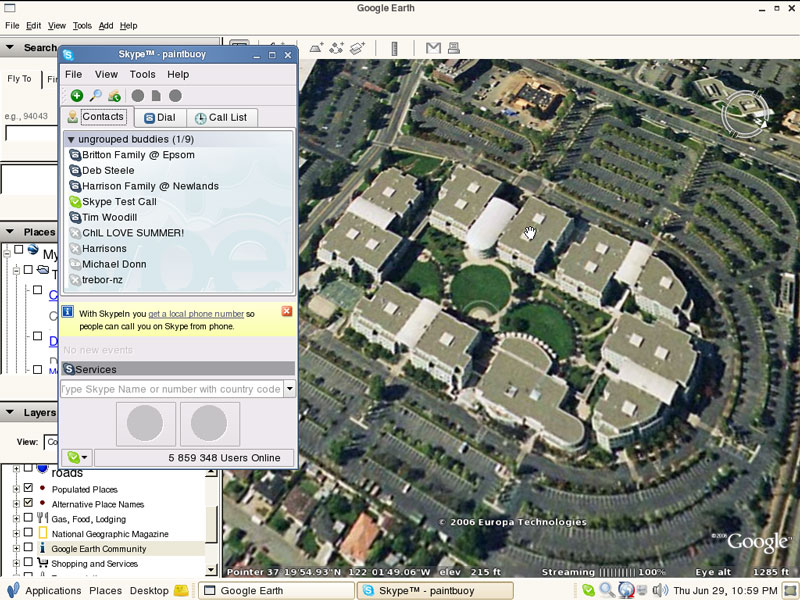Image resolution: width=800 pixels, height=600 pixels.
Task: Click the left gray call button in Skype
Action: coord(145,423)
